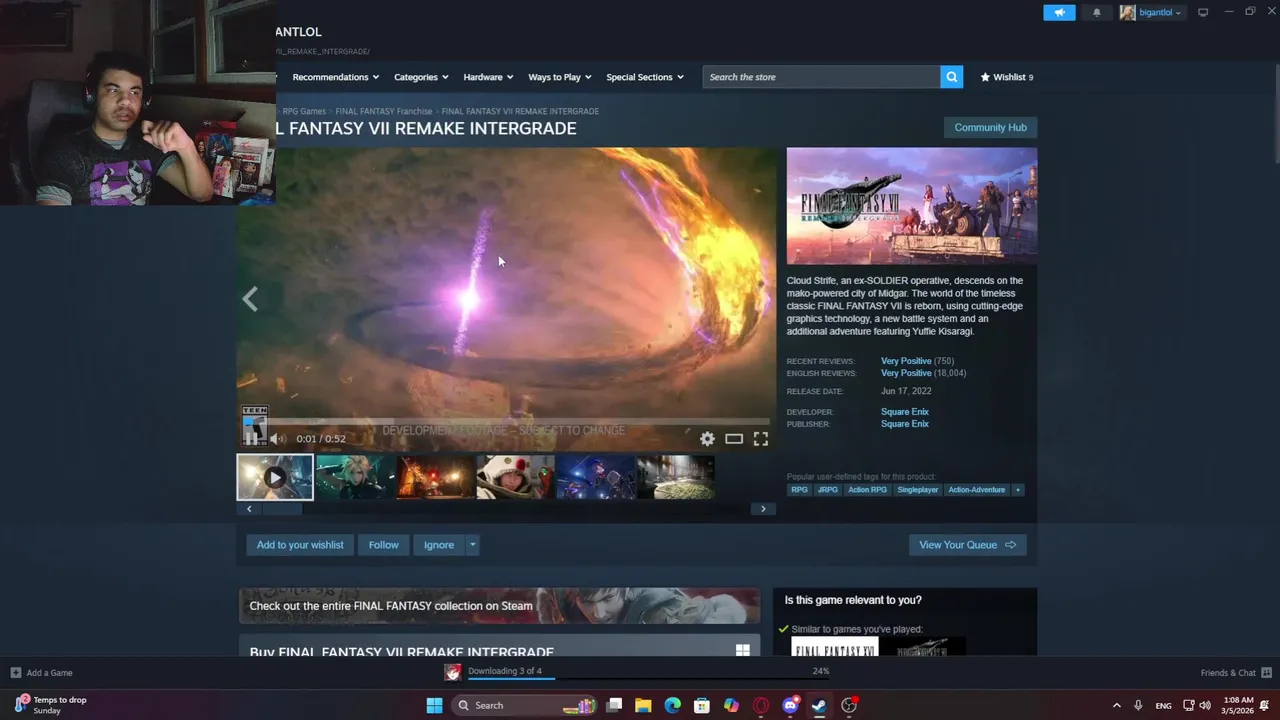Image resolution: width=1280 pixels, height=720 pixels.
Task: Open the bigantlol account dropdown
Action: click(x=1151, y=13)
